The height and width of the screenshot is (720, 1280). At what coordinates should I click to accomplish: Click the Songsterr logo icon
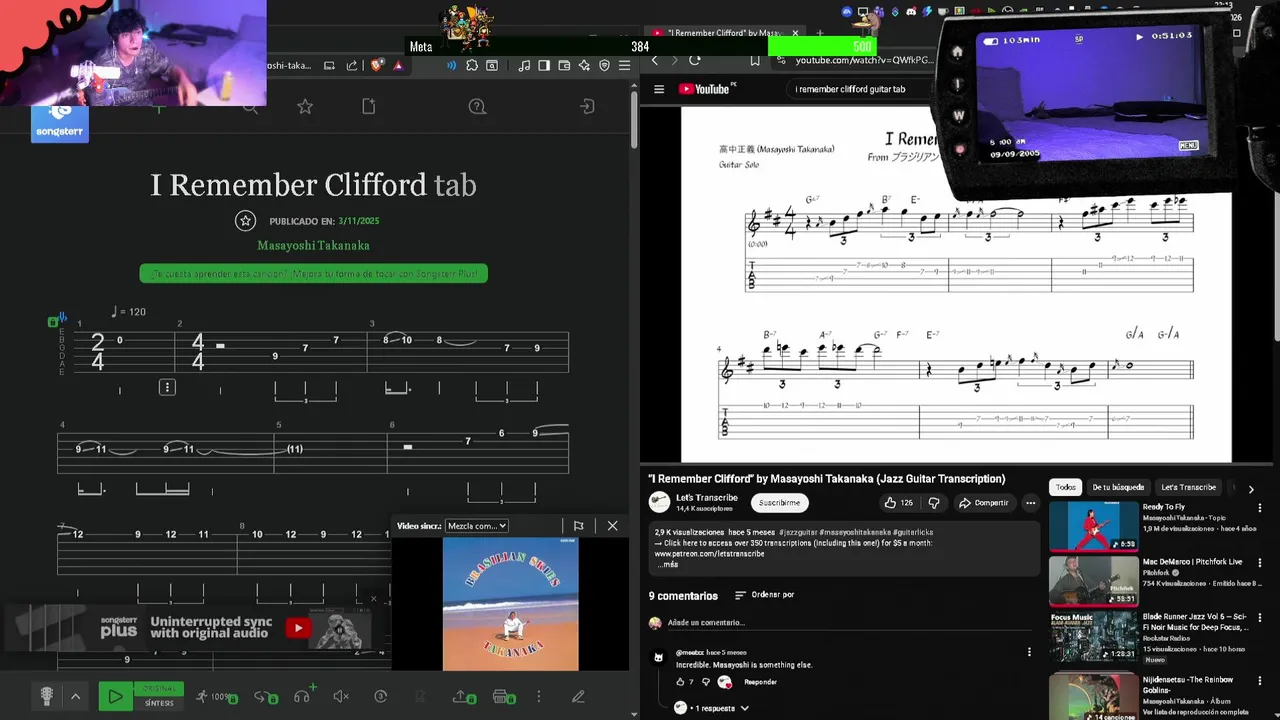tap(59, 122)
